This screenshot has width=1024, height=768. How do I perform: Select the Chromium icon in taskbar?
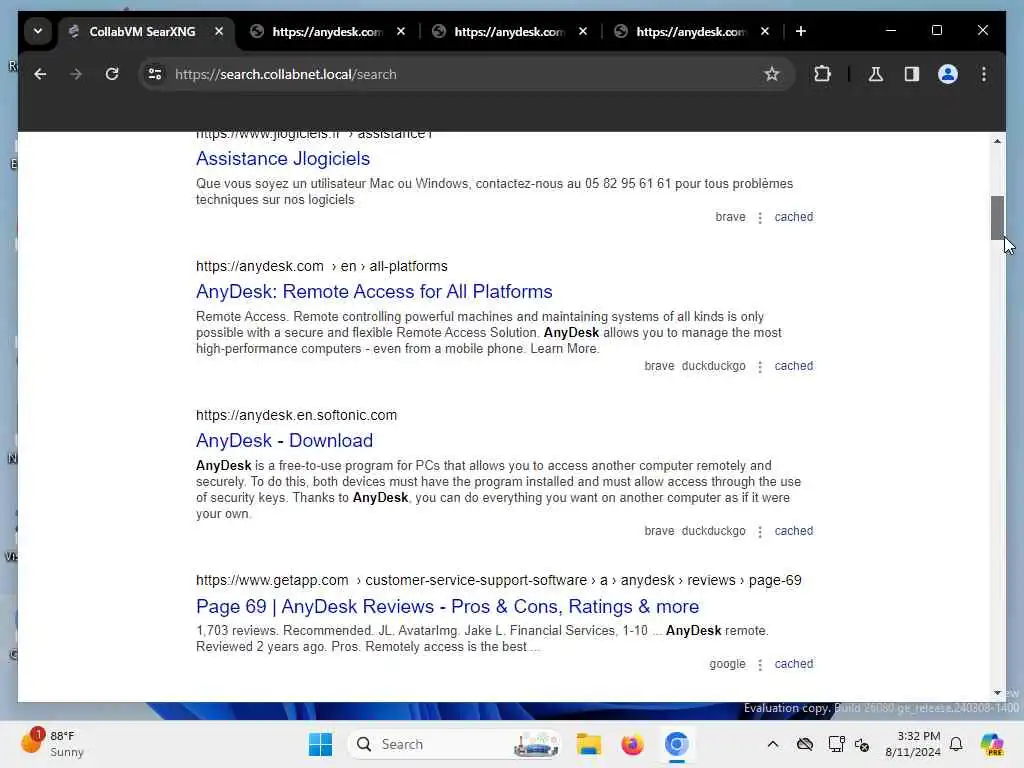click(x=677, y=744)
